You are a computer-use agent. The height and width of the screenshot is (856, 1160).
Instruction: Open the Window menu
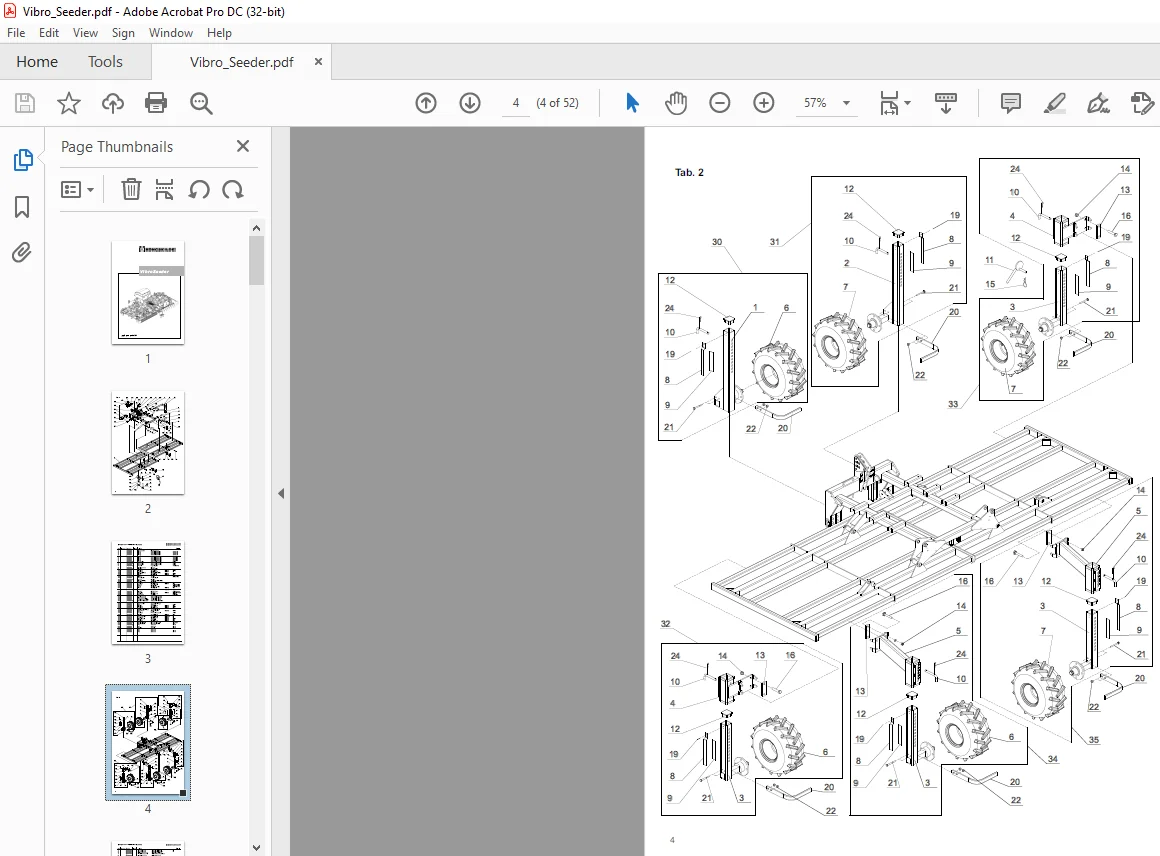171,33
